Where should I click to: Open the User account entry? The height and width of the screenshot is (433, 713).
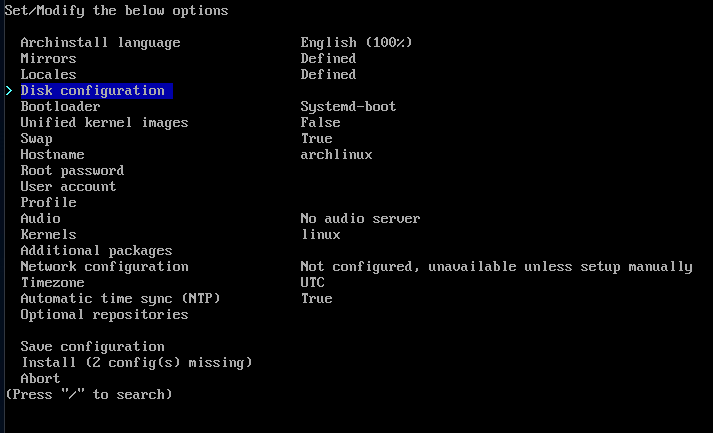click(68, 186)
